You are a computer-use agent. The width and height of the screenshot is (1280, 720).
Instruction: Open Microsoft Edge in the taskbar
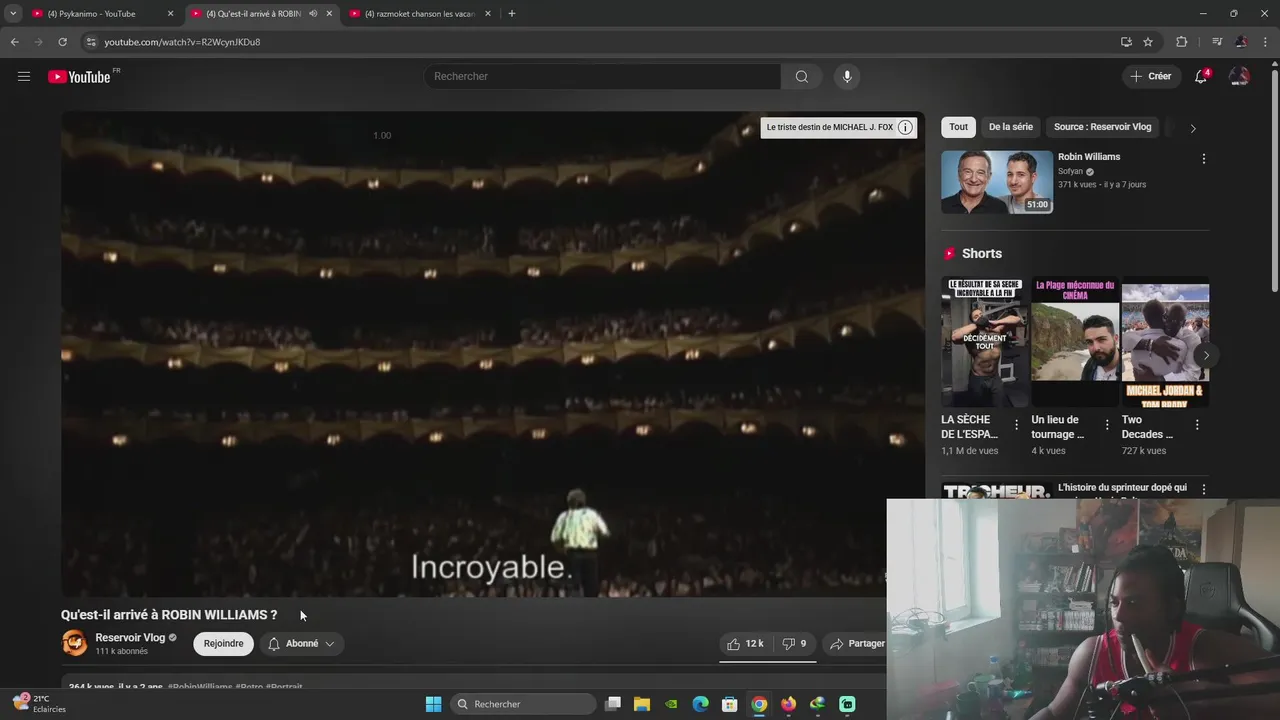click(x=701, y=704)
